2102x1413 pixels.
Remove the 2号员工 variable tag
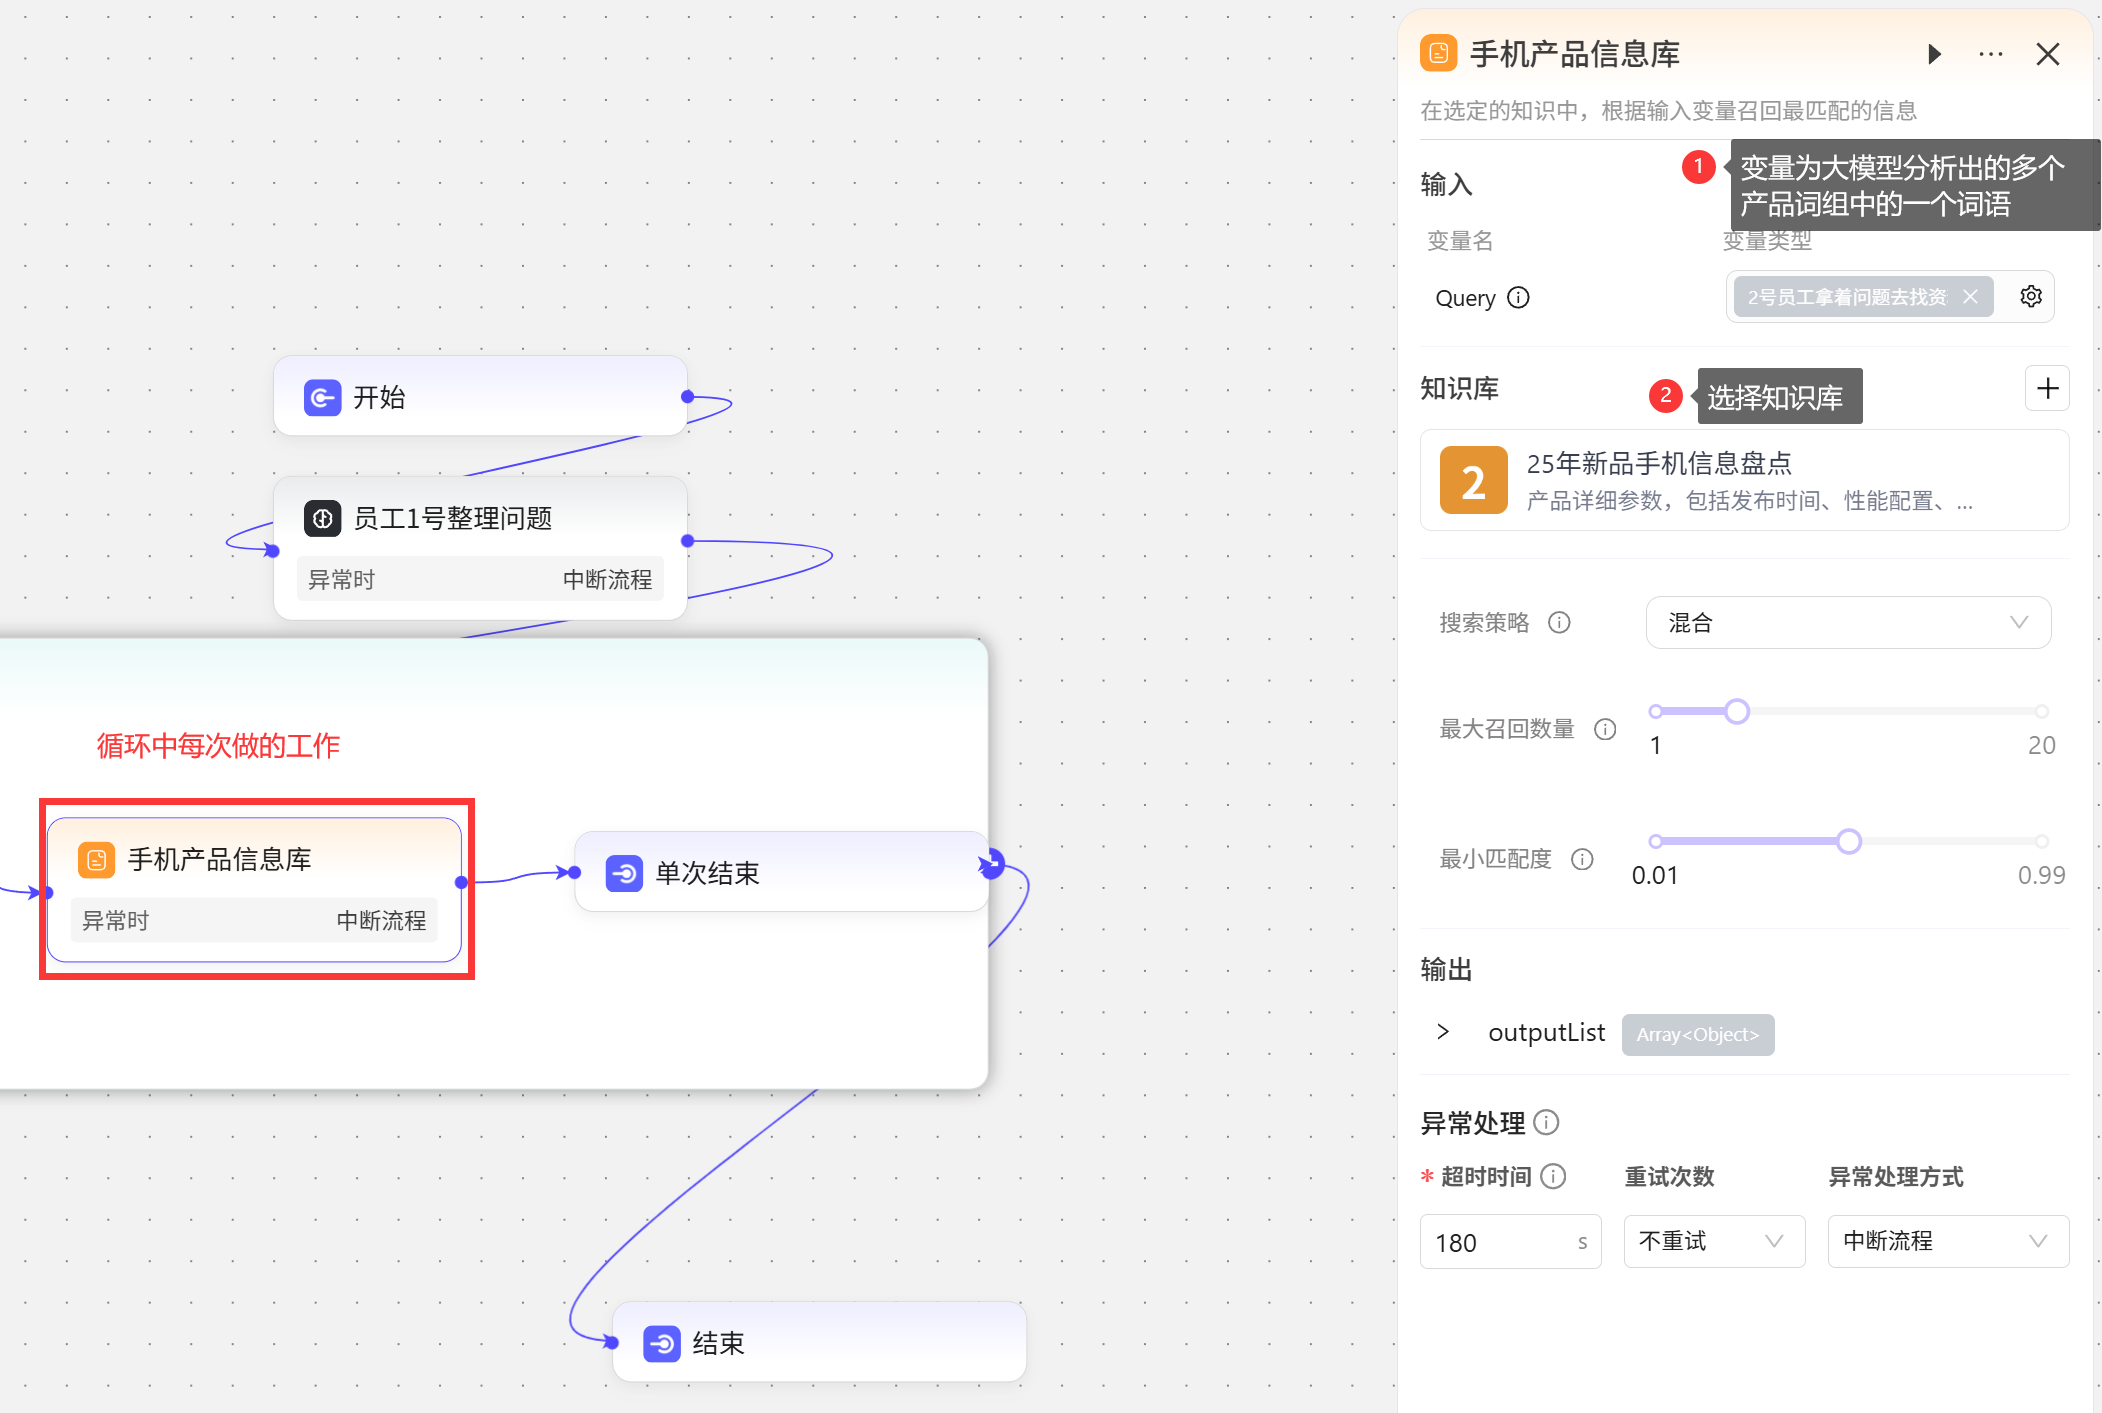click(1970, 297)
